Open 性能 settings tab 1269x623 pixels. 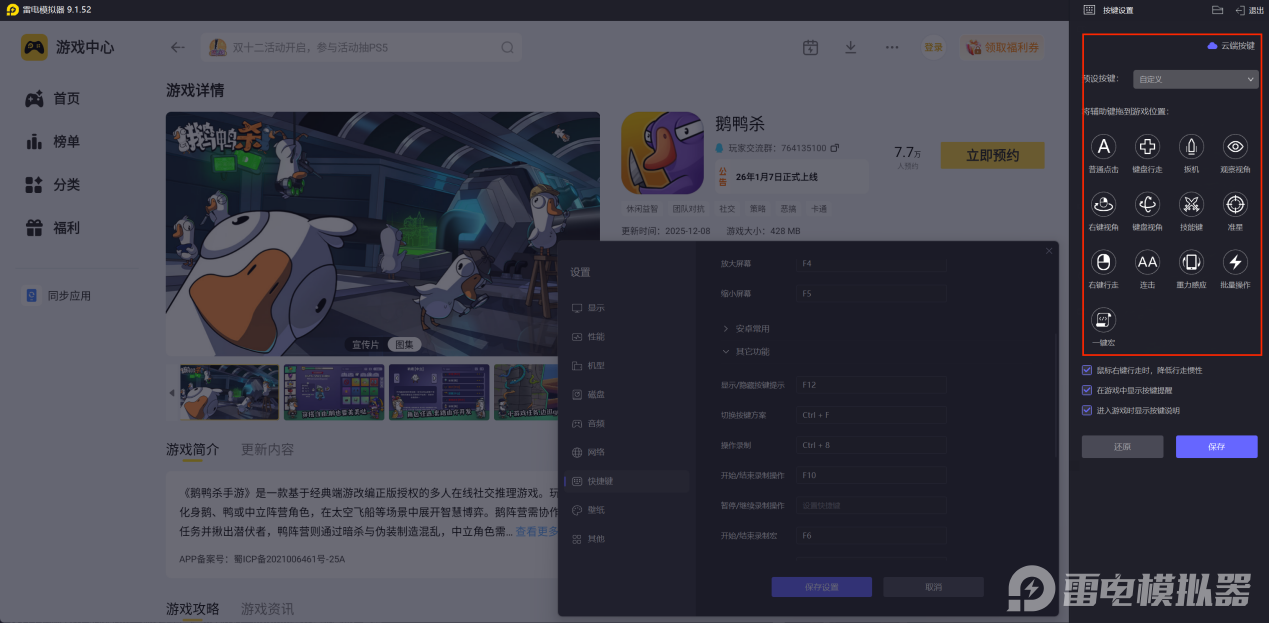[x=627, y=337]
